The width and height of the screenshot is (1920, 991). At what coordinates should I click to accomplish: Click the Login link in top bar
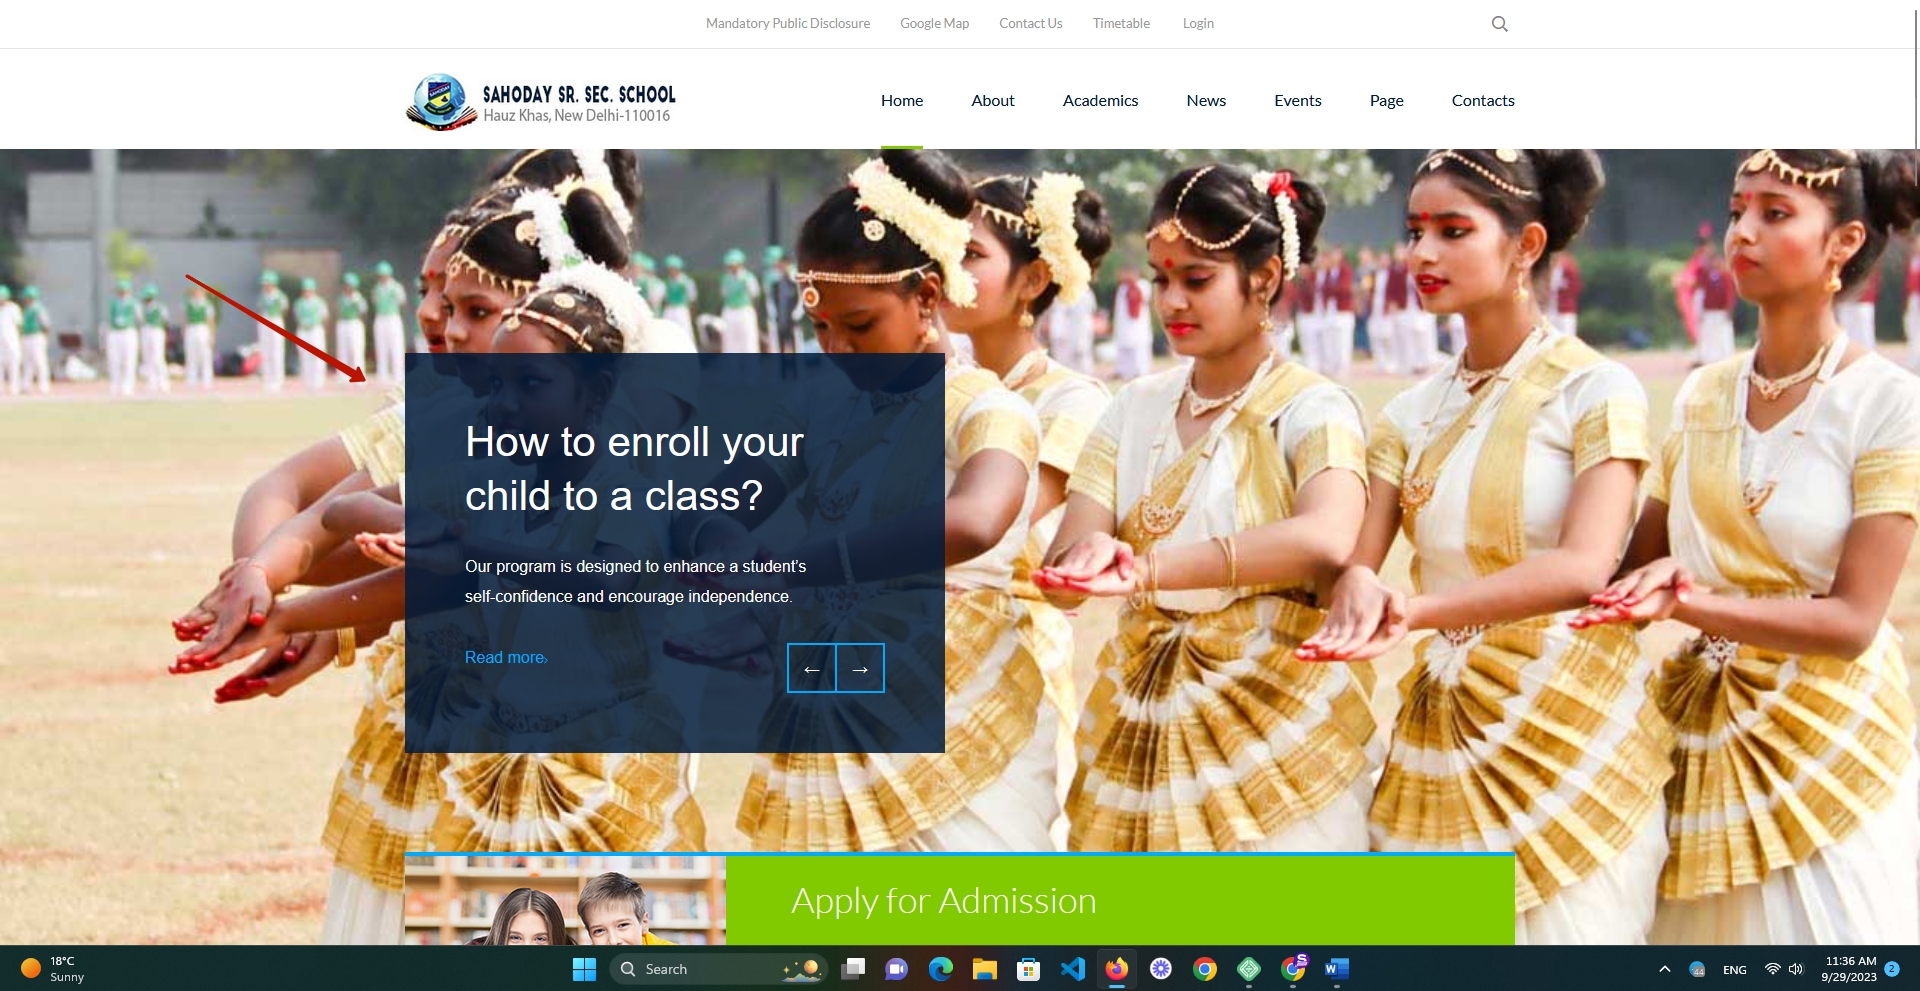[1197, 23]
